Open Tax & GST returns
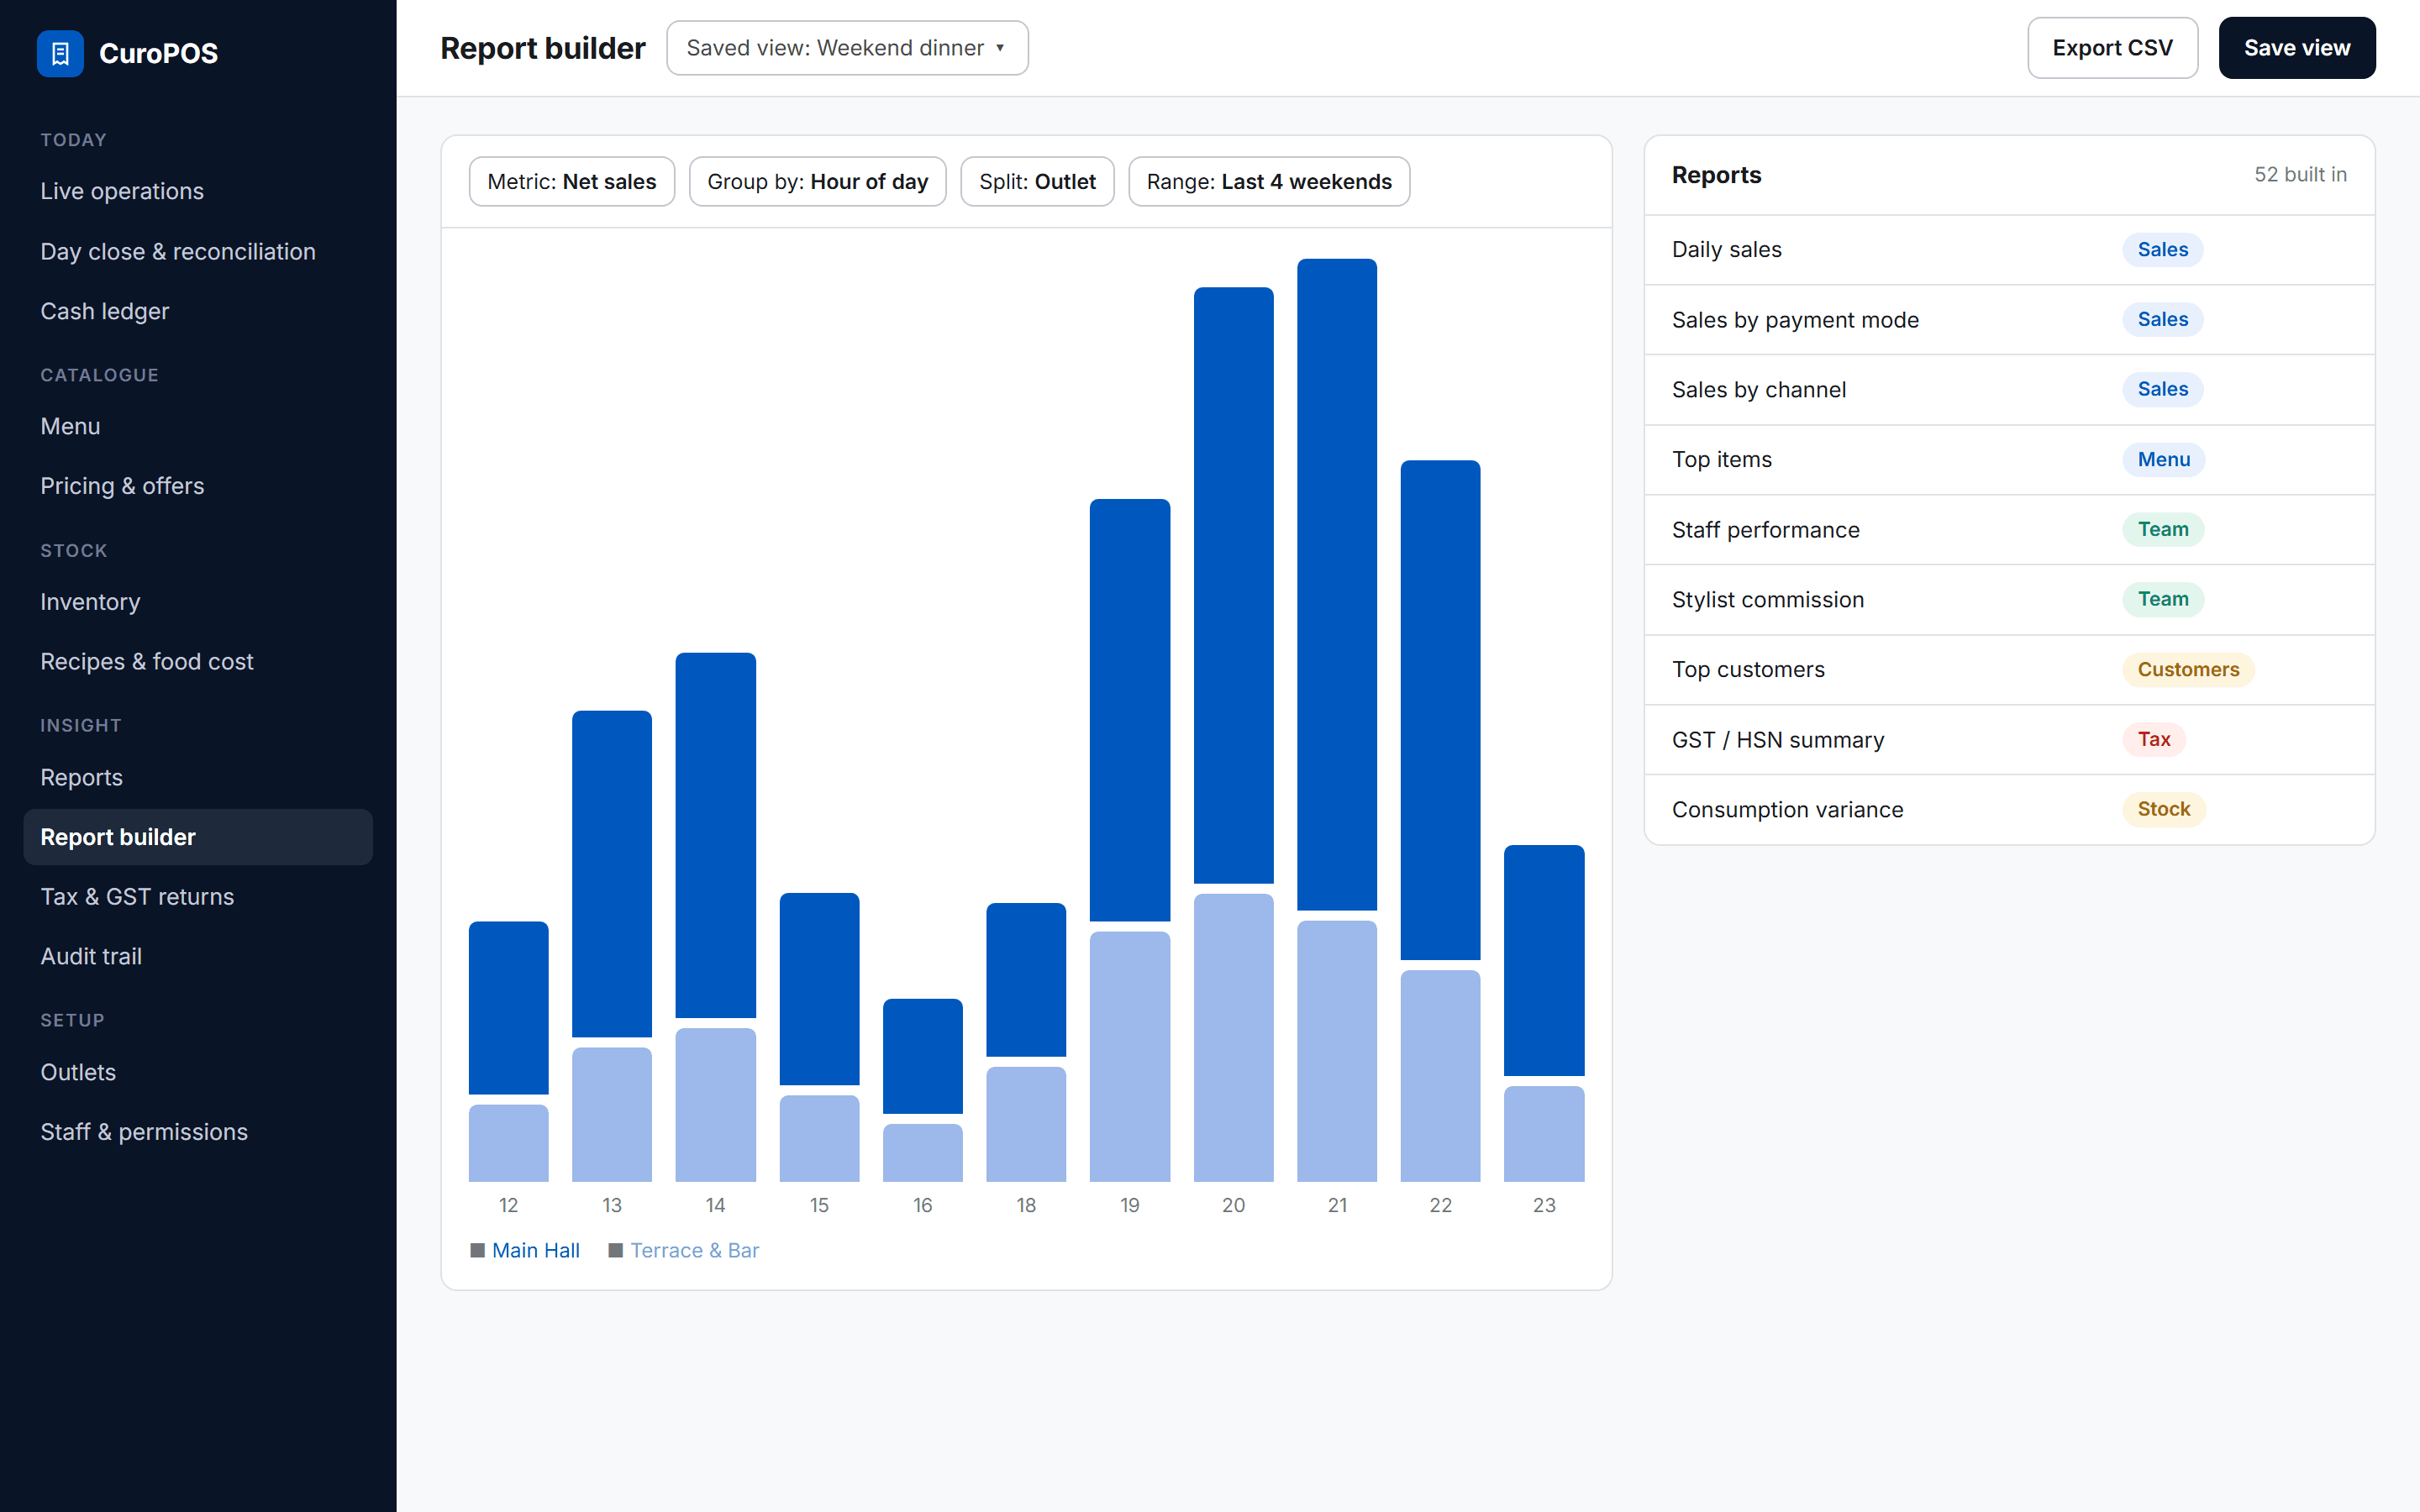 point(198,896)
